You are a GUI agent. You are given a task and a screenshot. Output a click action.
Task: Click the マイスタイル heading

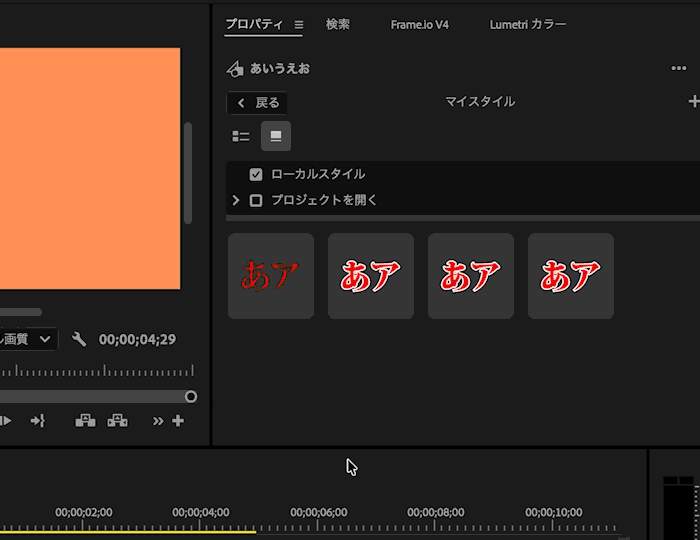(x=480, y=102)
